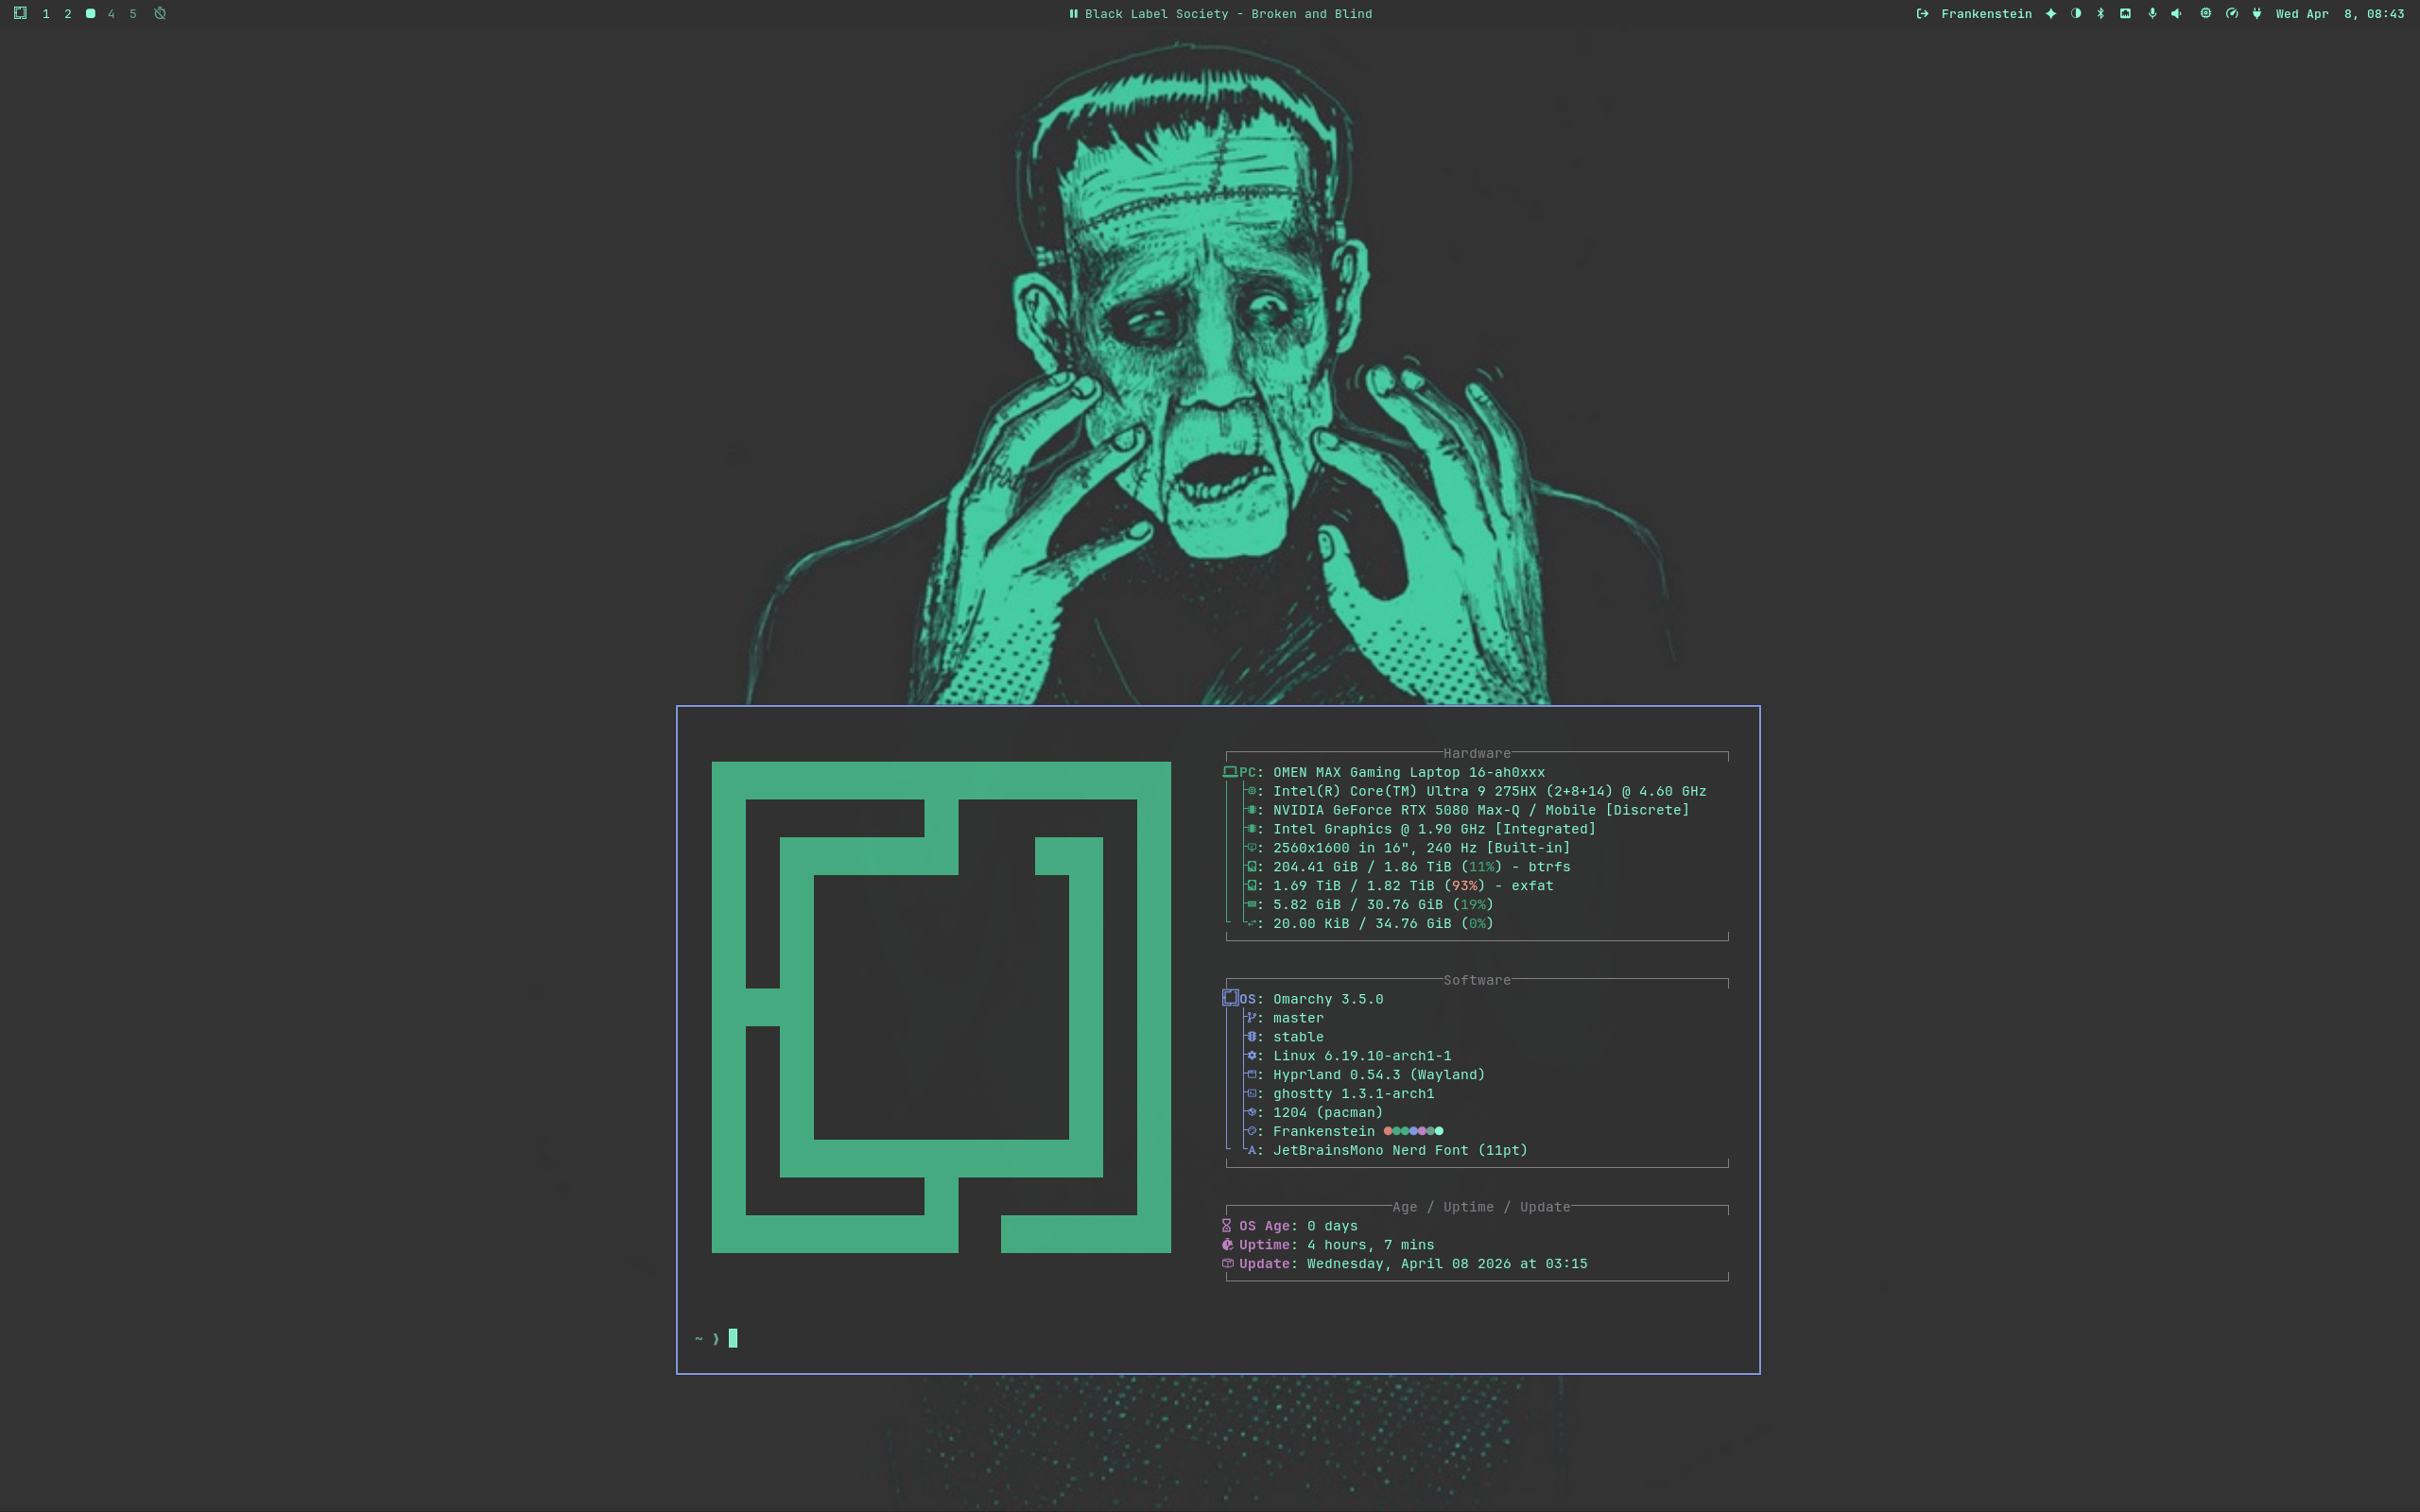Open Bluetooth settings from top bar
This screenshot has height=1512, width=2420.
pos(2100,14)
